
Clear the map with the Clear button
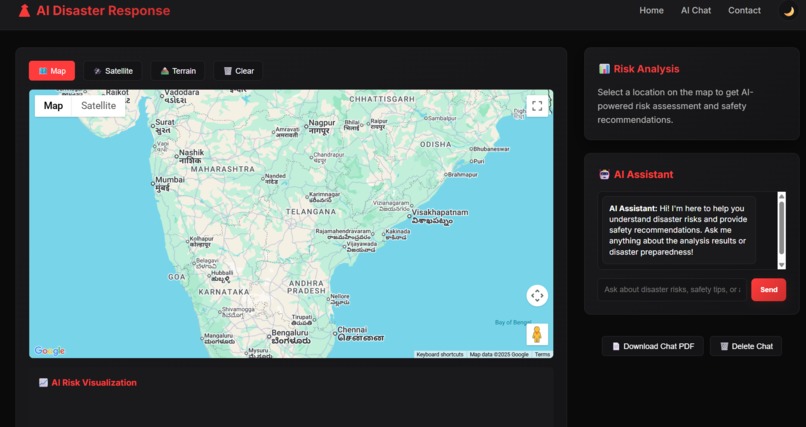[x=239, y=71]
